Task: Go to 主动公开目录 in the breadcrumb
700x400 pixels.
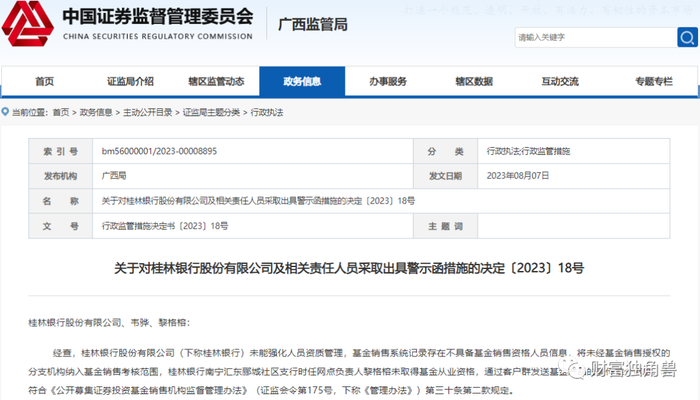Action: click(148, 112)
